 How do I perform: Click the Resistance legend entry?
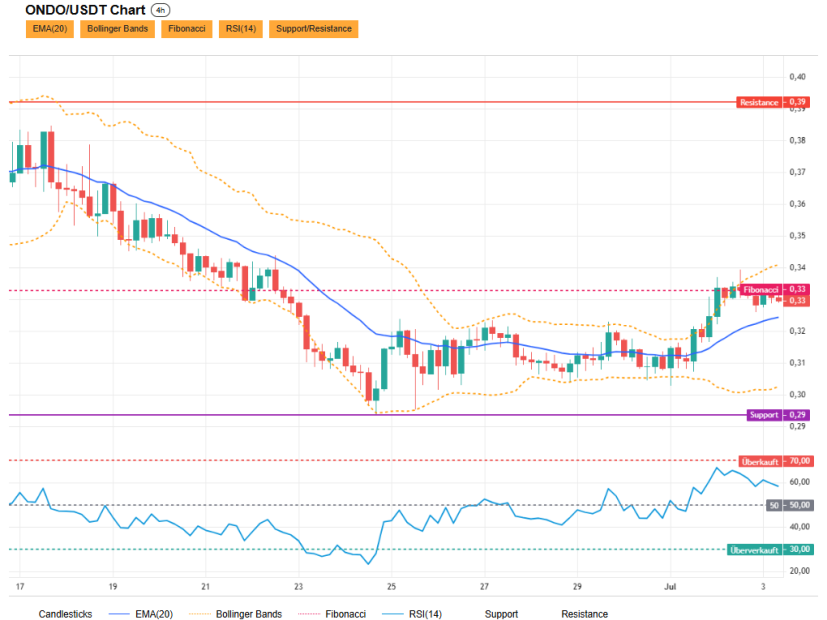click(584, 614)
